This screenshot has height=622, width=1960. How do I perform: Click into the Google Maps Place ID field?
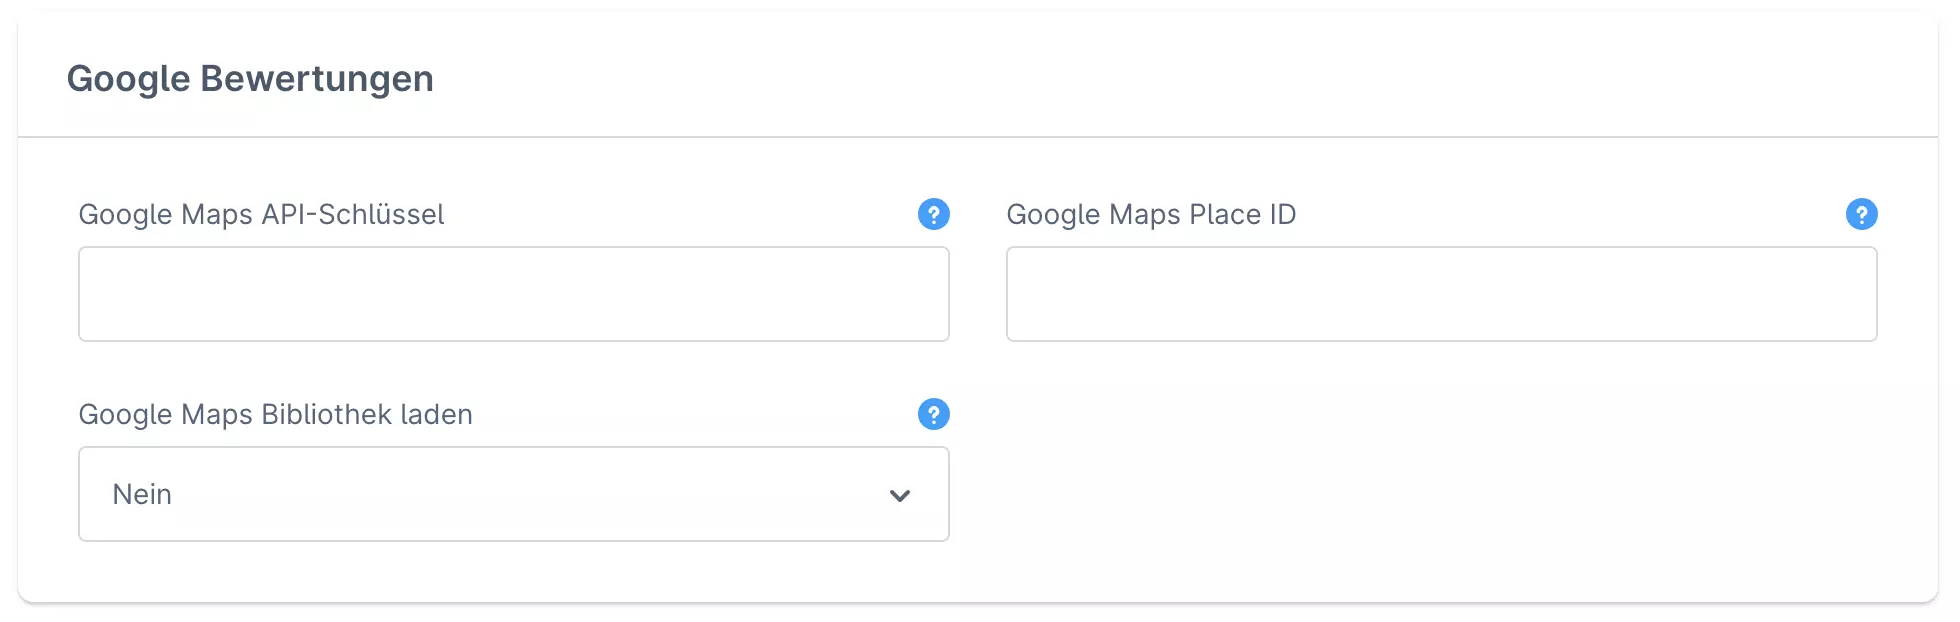[1441, 294]
